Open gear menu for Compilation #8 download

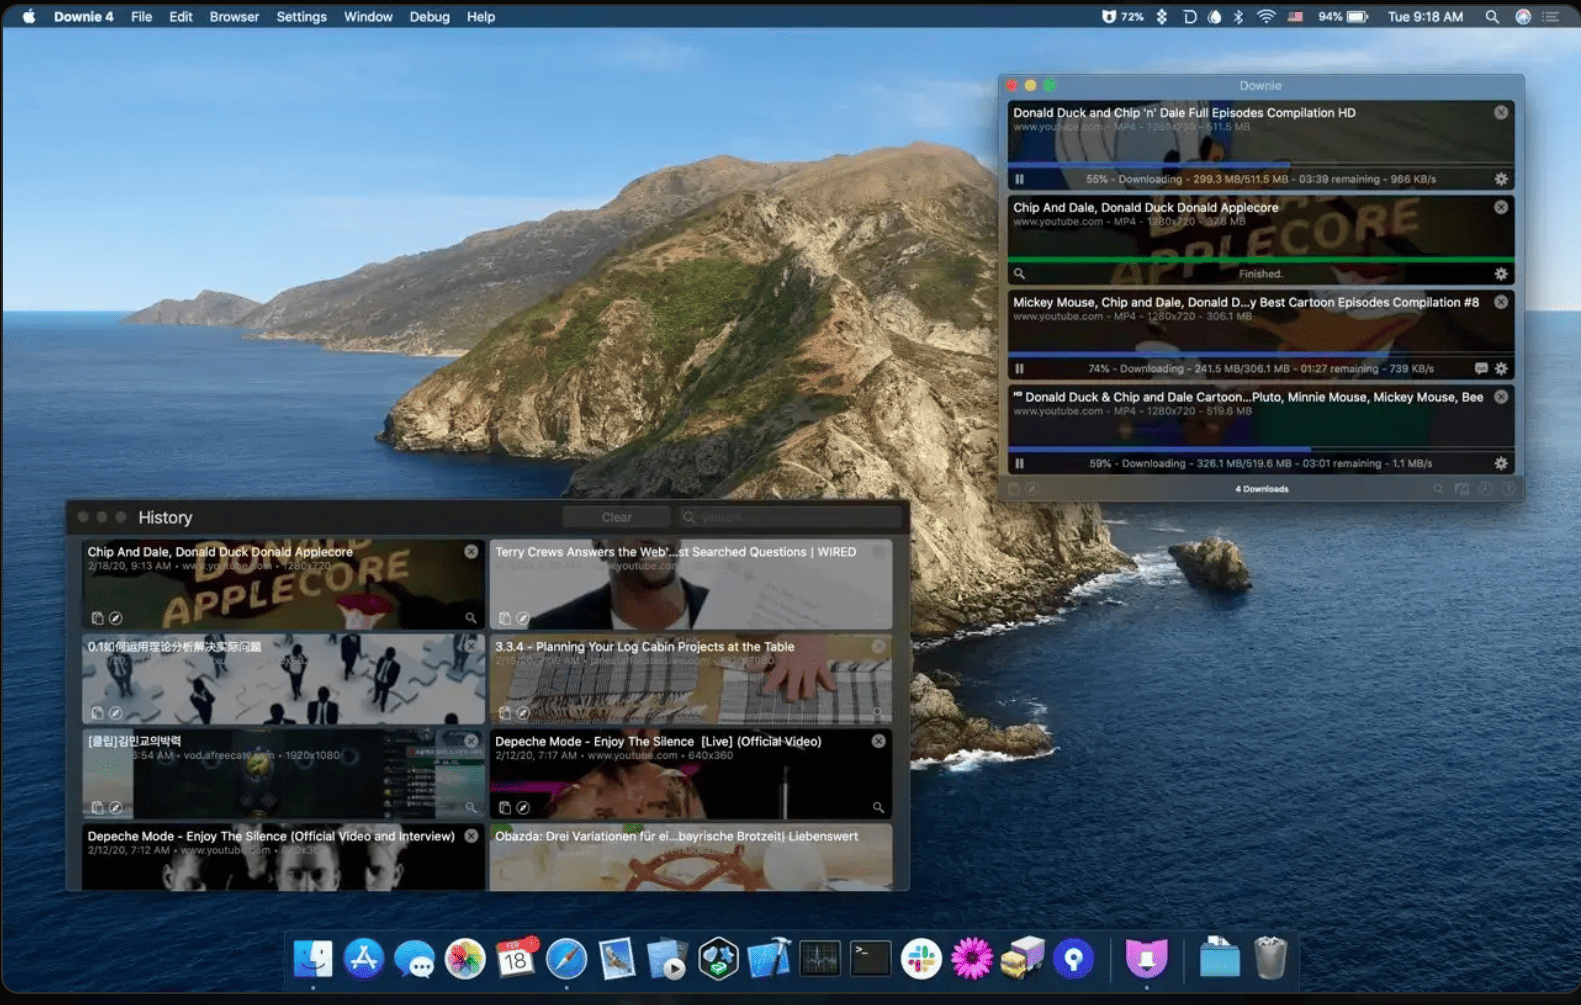click(1500, 369)
